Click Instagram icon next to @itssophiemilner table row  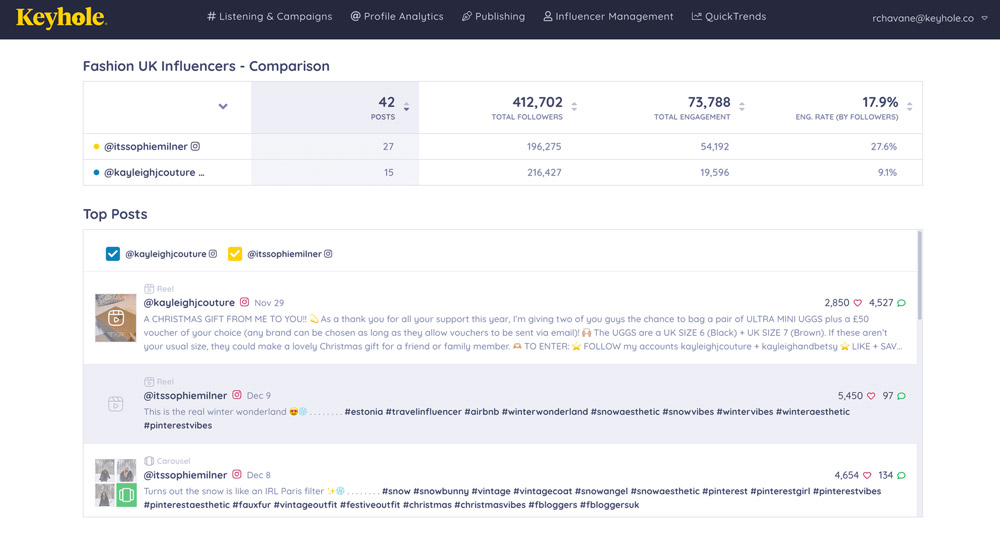click(x=195, y=146)
